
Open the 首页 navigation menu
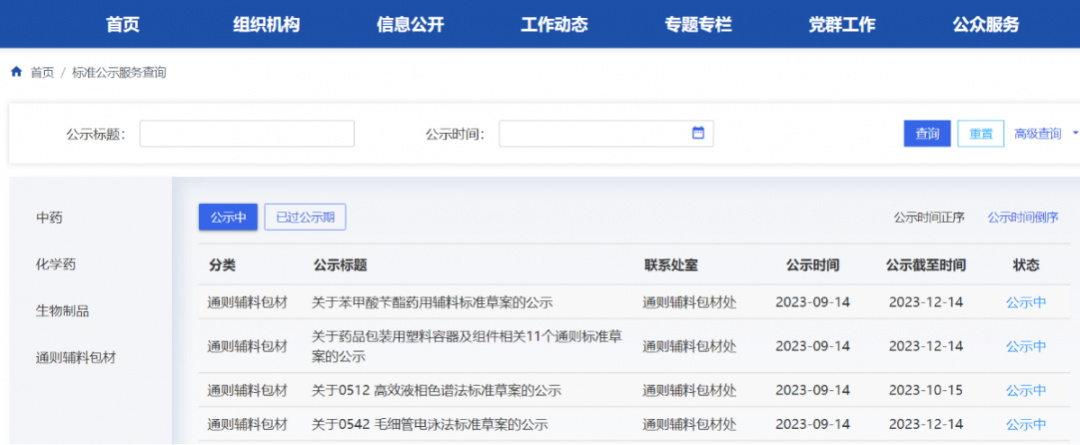click(x=123, y=25)
